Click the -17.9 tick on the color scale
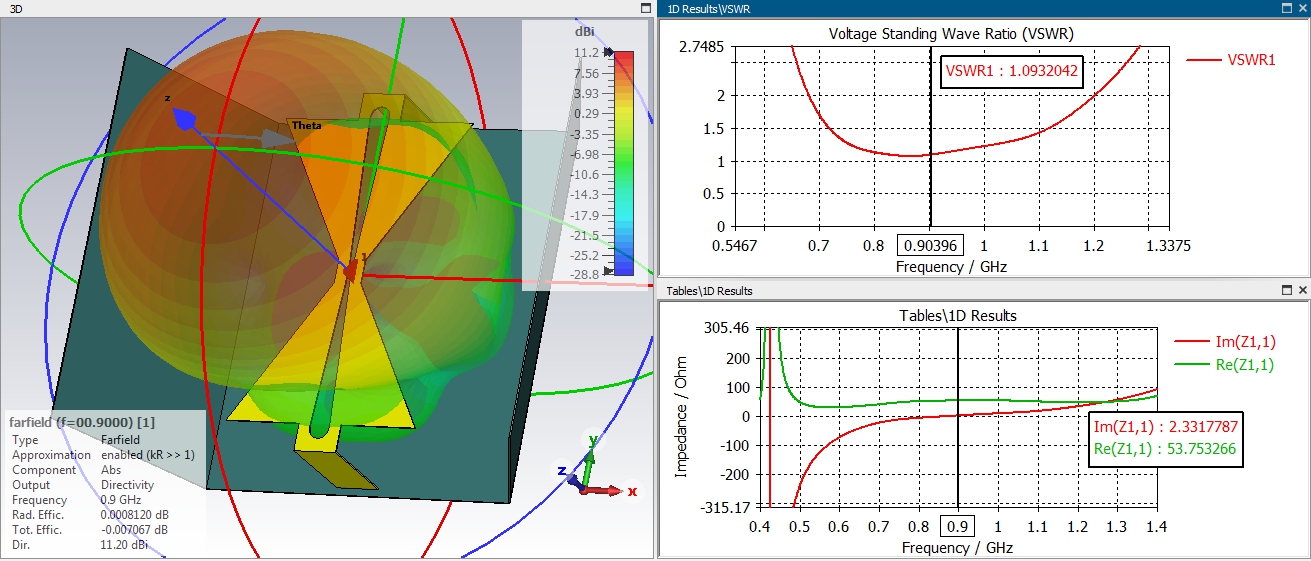The height and width of the screenshot is (561, 1311). point(587,215)
